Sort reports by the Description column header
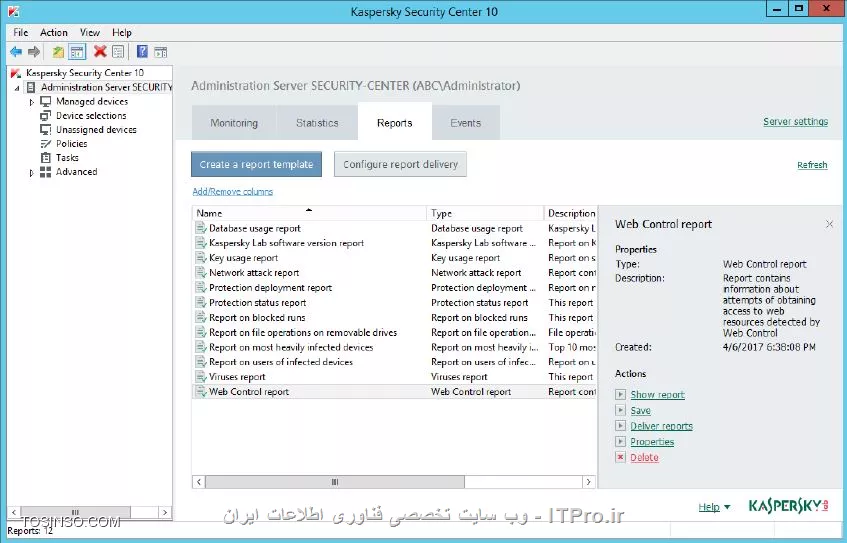This screenshot has height=543, width=847. [x=570, y=213]
